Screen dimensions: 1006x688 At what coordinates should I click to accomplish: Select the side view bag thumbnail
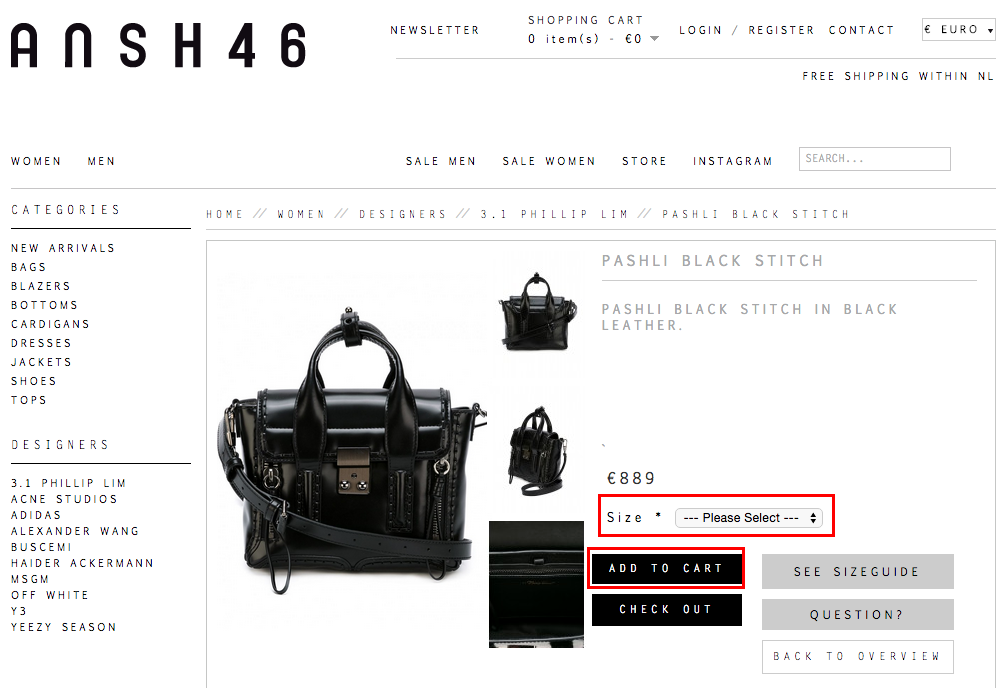point(538,451)
